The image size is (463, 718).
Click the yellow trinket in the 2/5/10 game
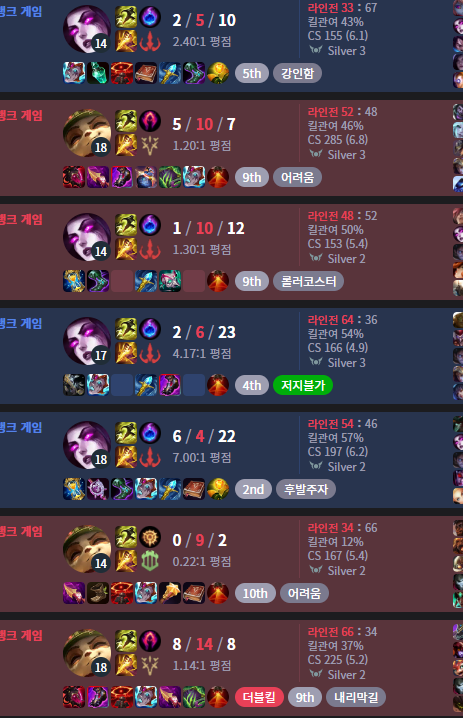(x=218, y=73)
